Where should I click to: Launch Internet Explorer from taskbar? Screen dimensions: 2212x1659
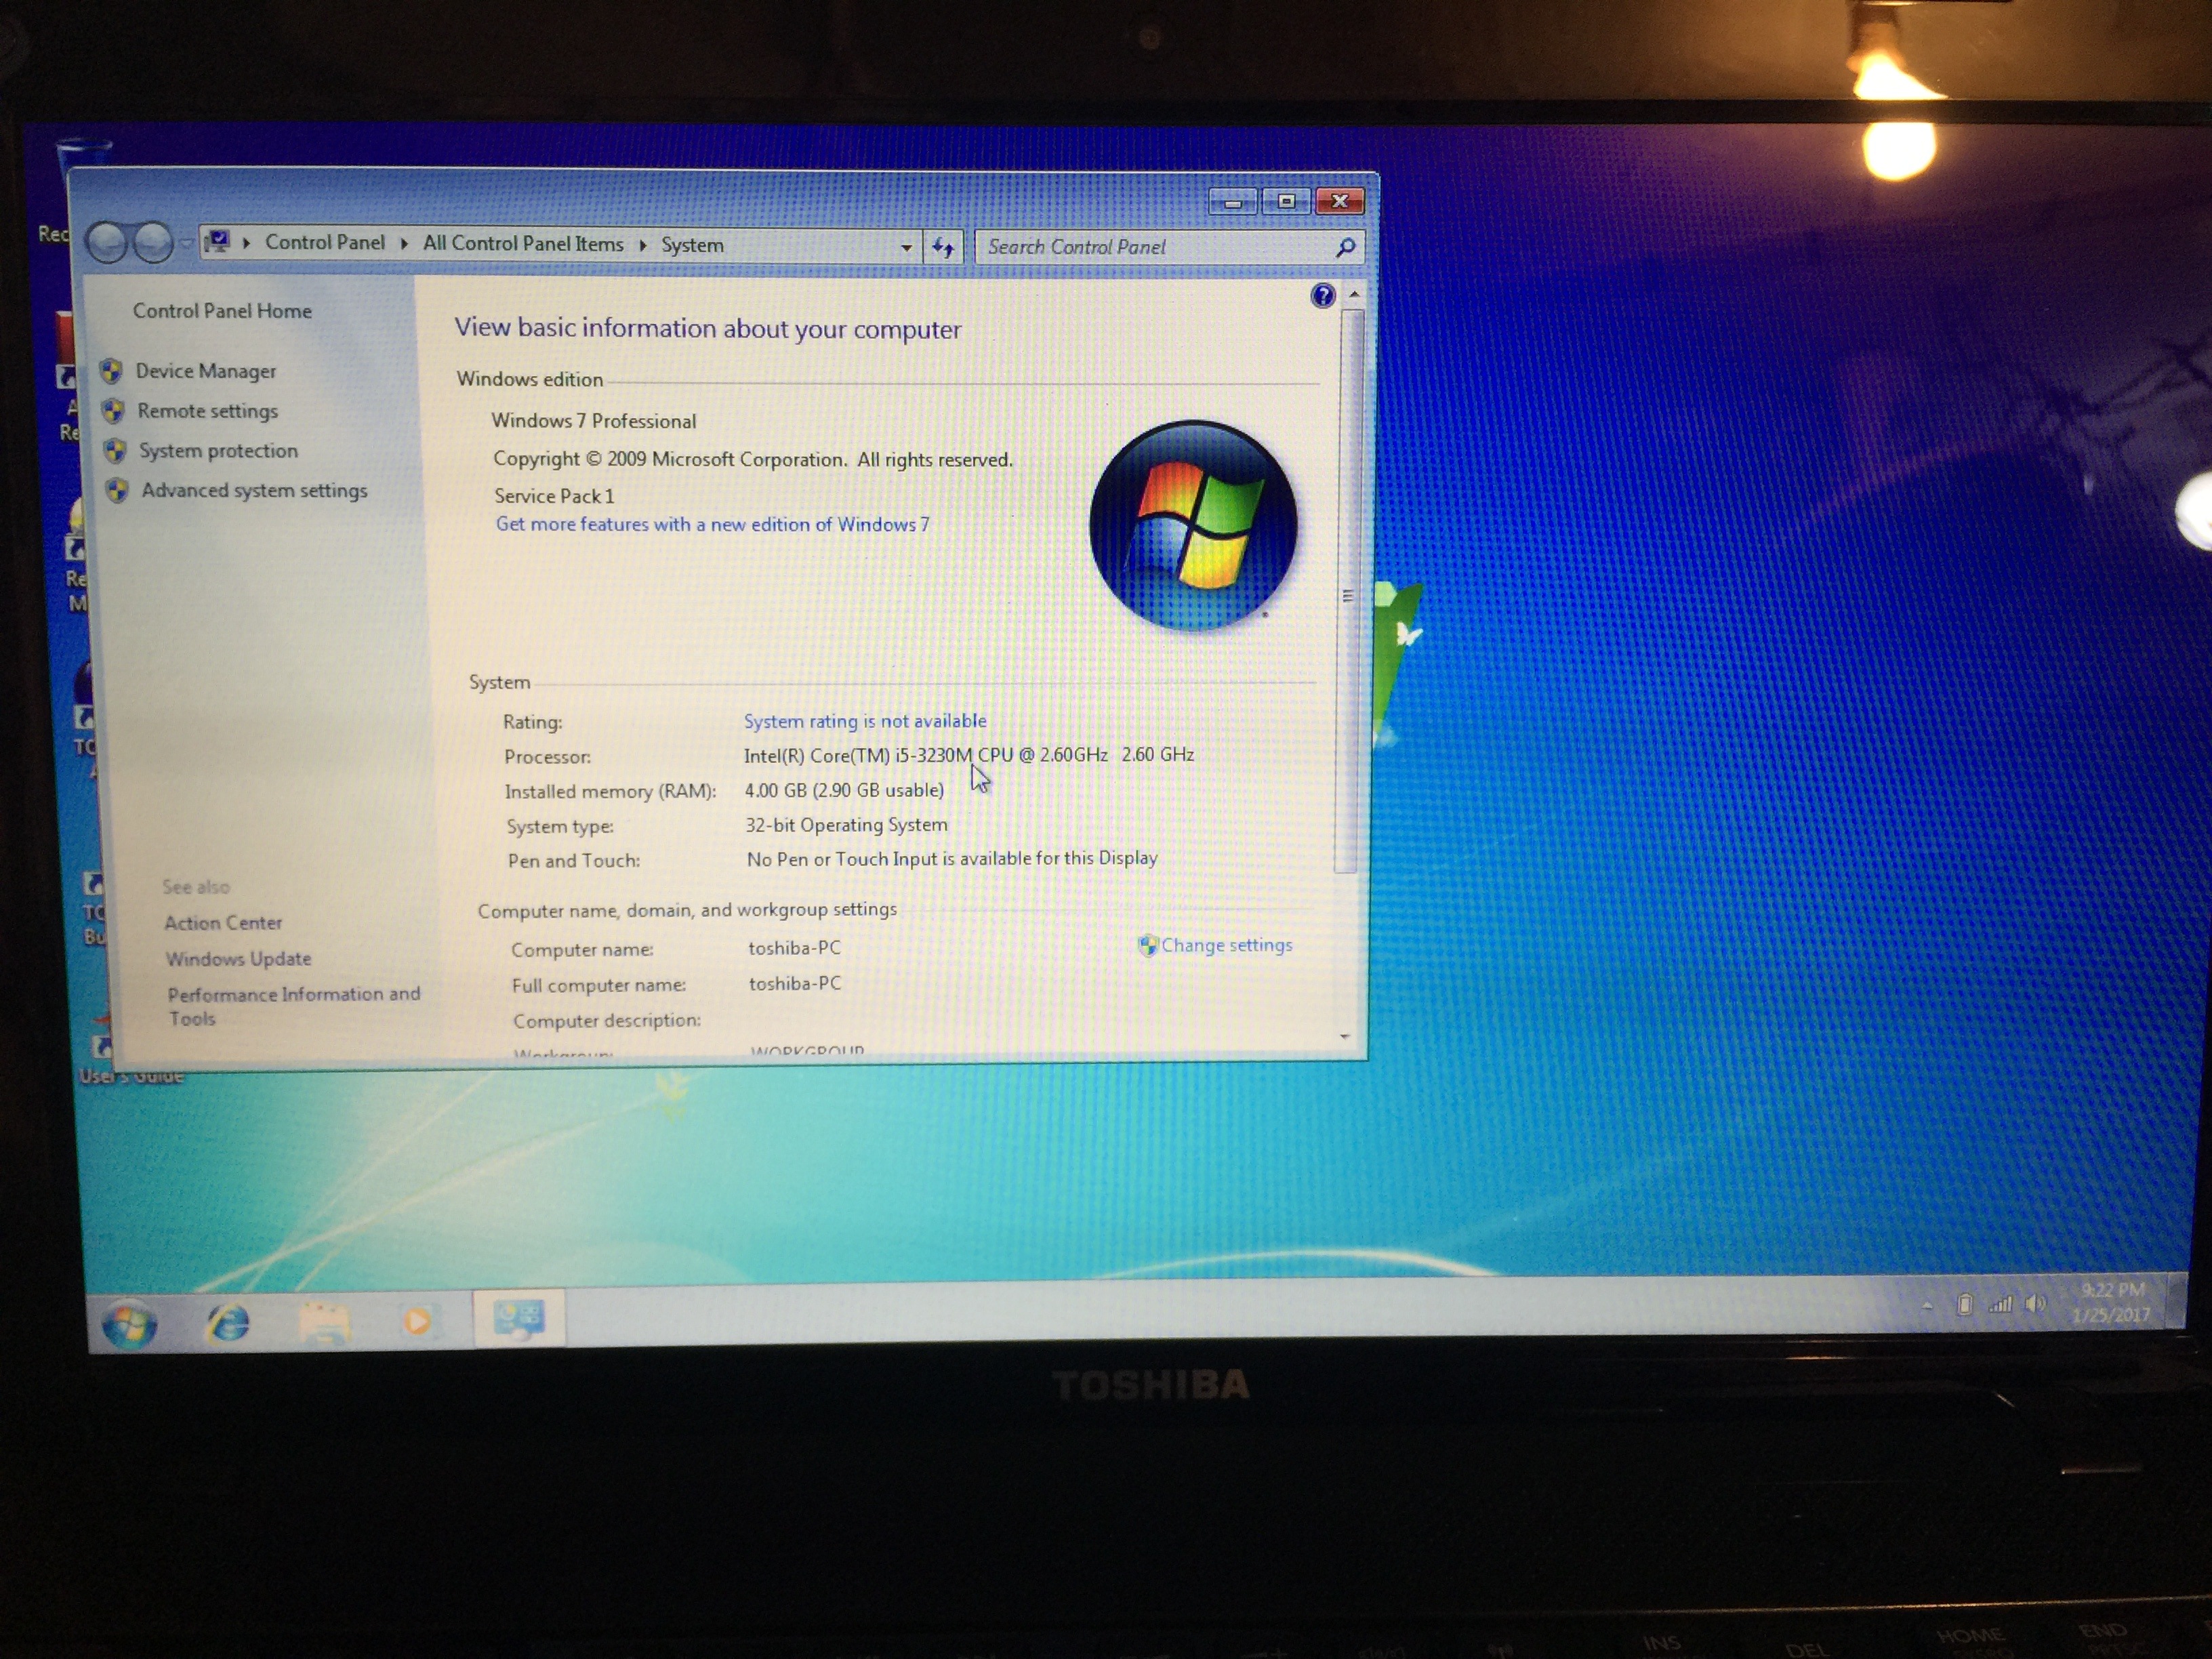click(x=228, y=1323)
